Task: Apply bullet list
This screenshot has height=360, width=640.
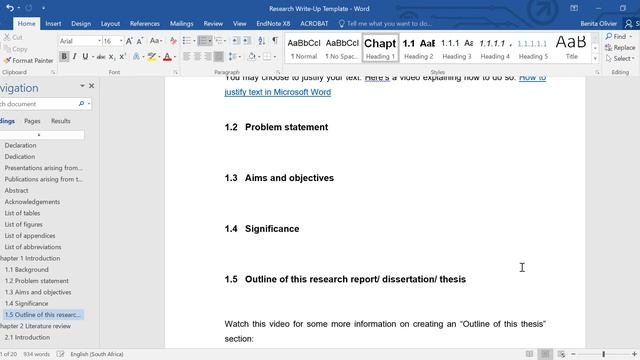Action: [187, 40]
